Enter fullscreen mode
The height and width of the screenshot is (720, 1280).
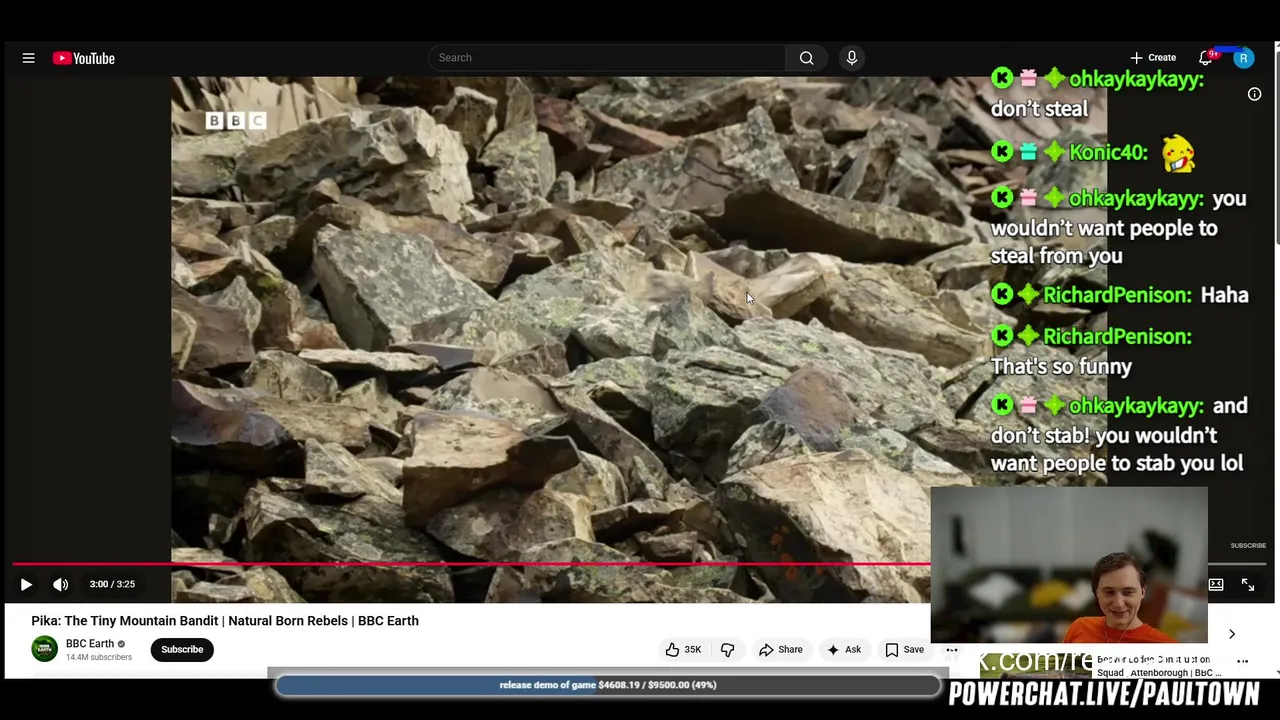tap(1248, 584)
